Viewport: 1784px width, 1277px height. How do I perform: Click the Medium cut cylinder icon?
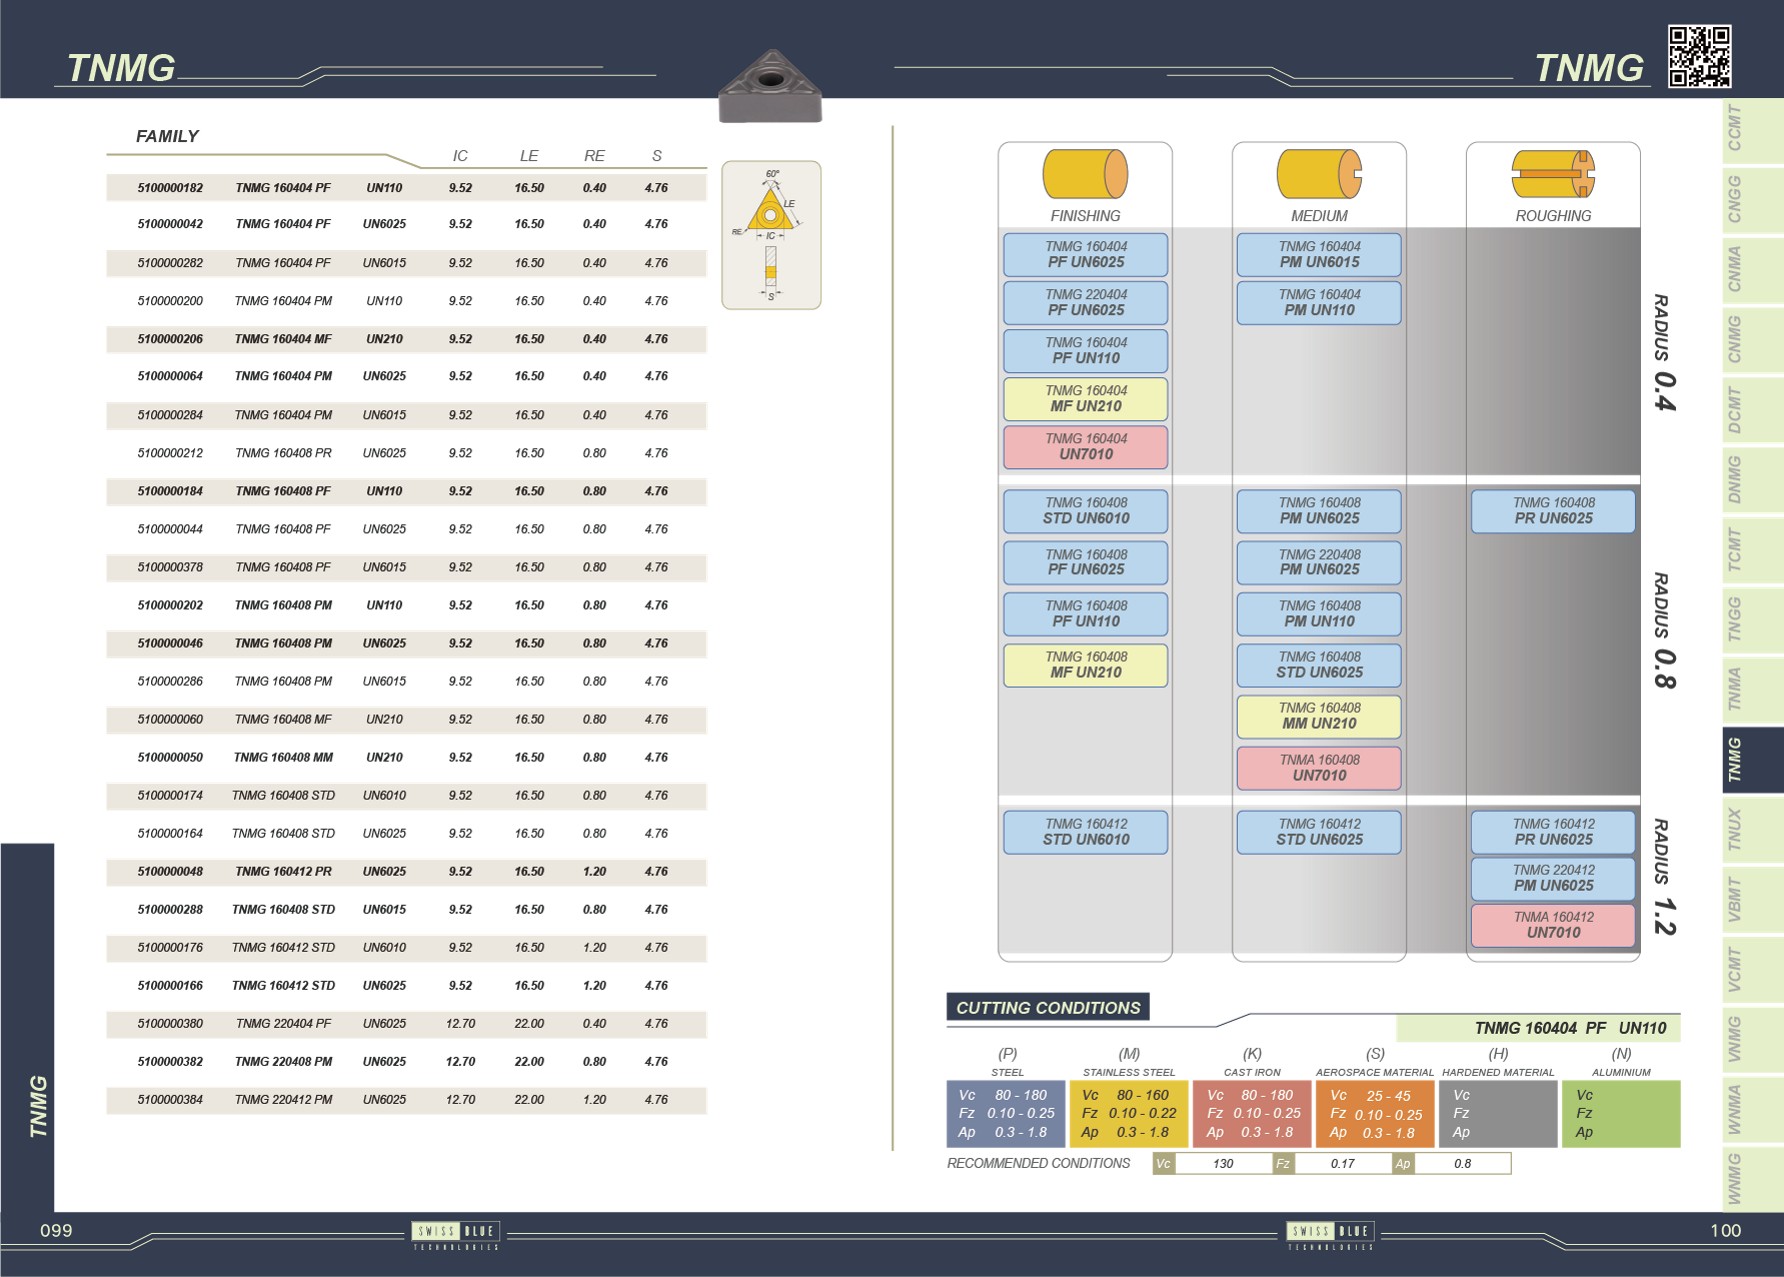pos(1319,174)
